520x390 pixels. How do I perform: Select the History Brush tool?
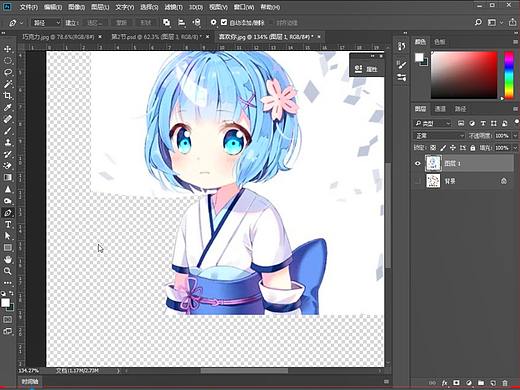click(7, 154)
